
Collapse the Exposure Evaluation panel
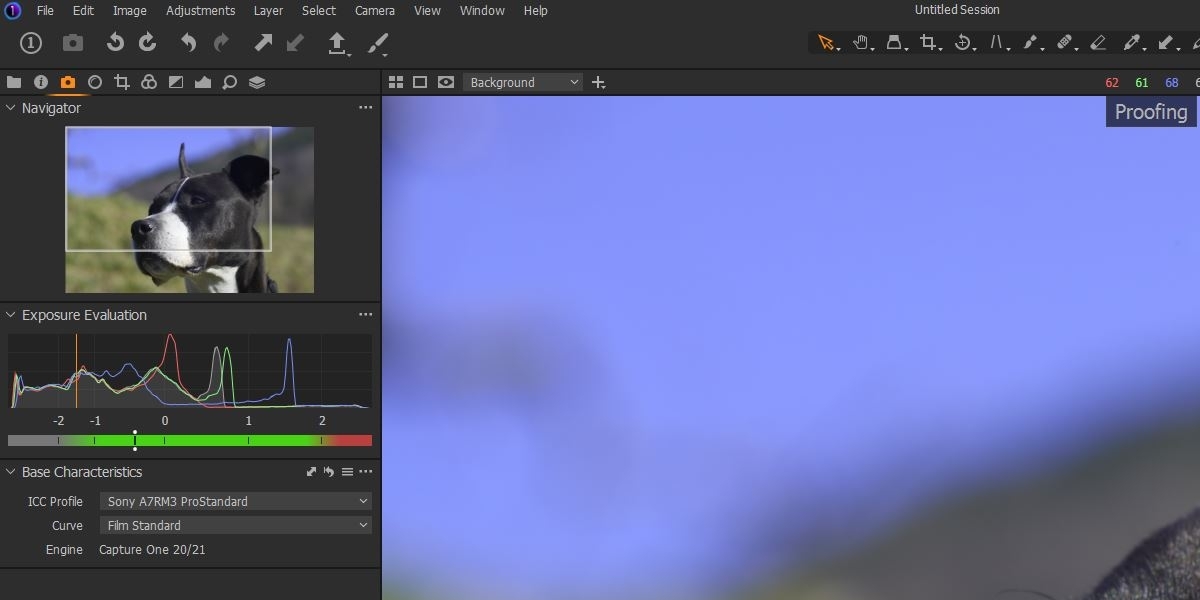11,315
